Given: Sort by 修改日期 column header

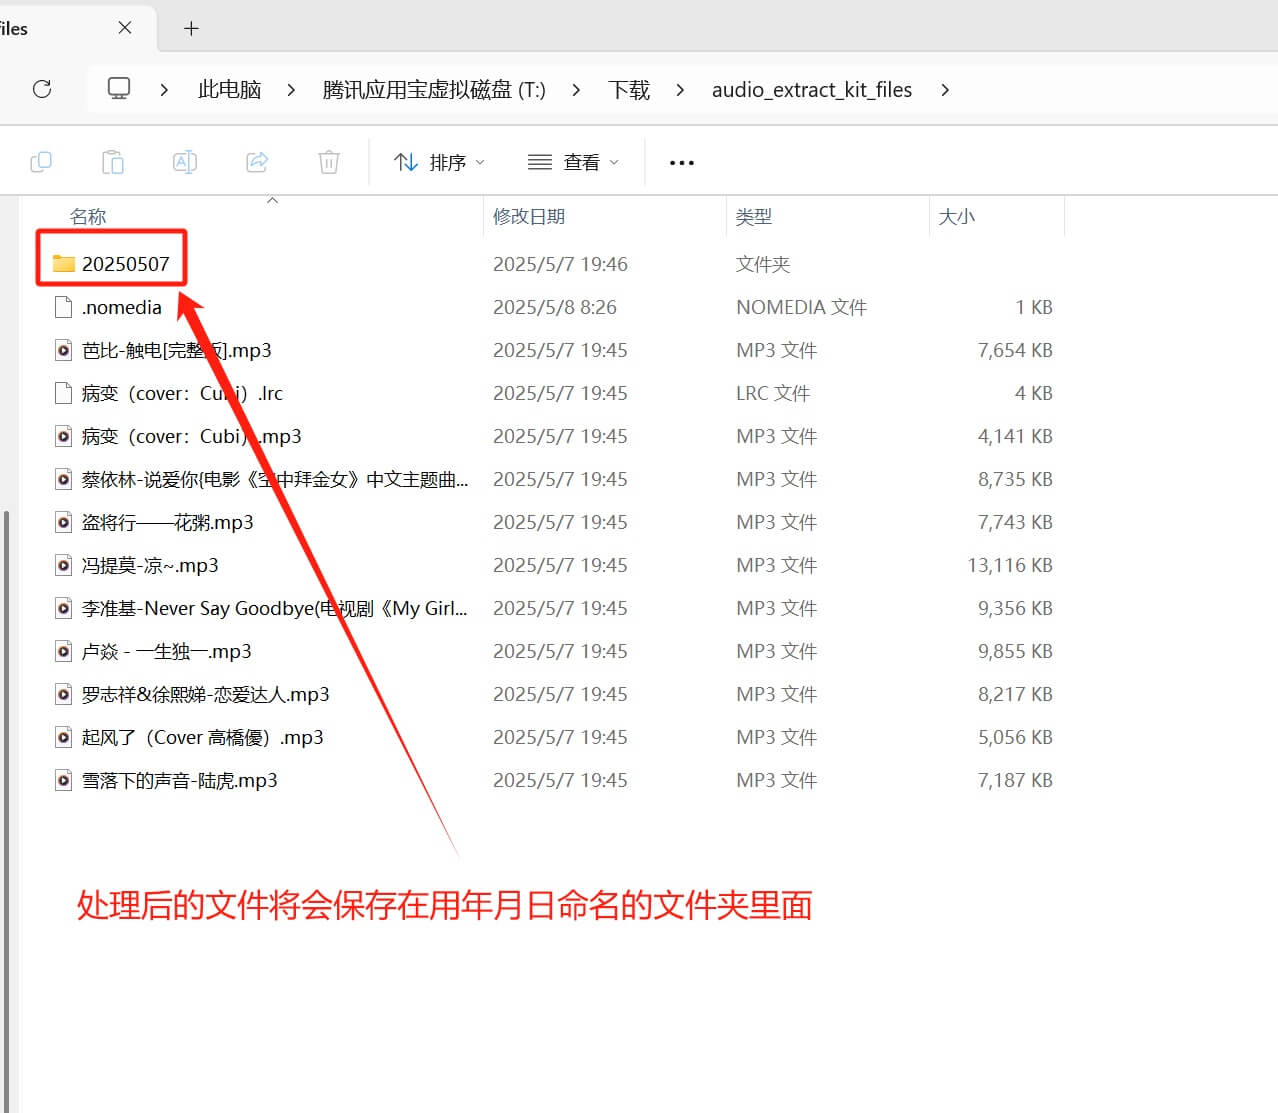Looking at the screenshot, I should (529, 217).
